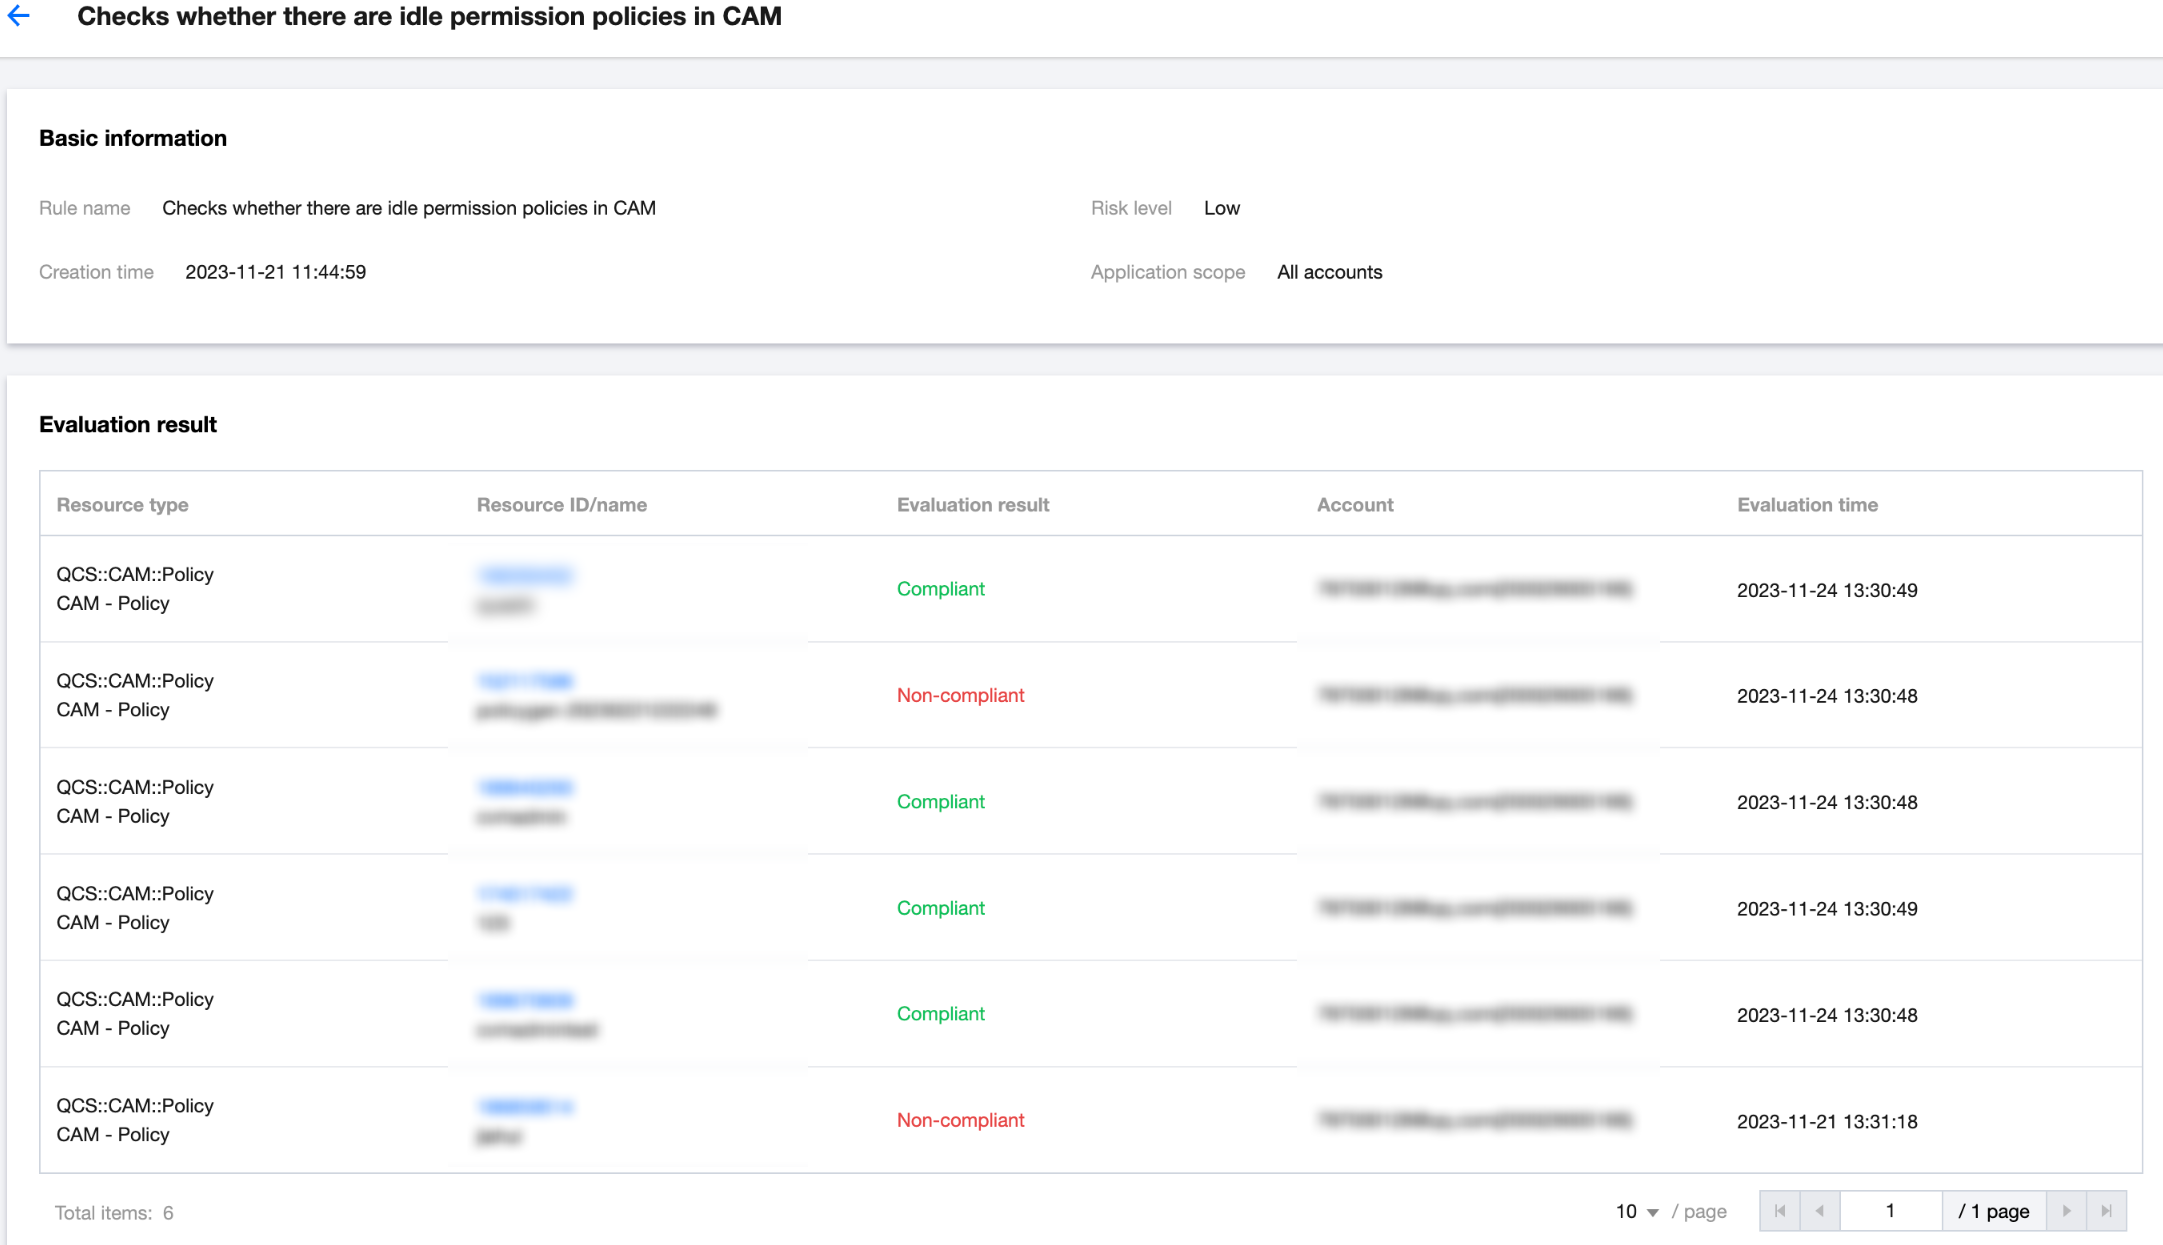Click the Evaluation result column header
Viewport: 2163px width, 1245px height.
coord(972,505)
